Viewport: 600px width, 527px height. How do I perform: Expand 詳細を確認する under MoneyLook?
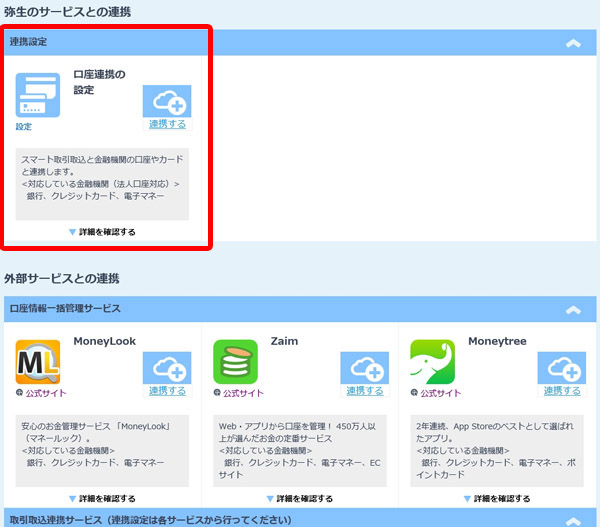102,499
